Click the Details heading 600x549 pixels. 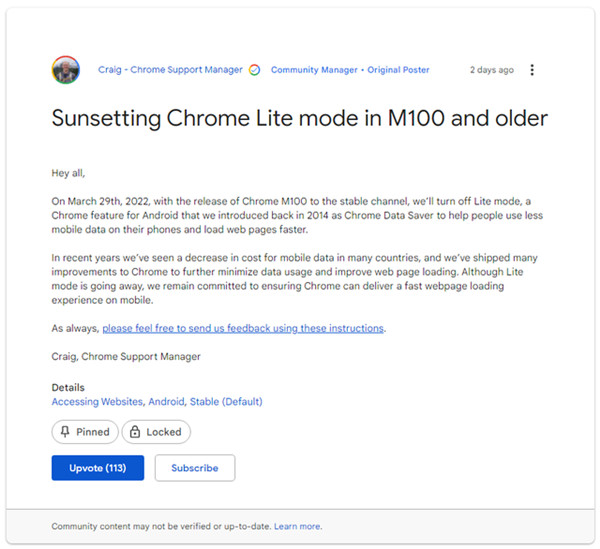pos(68,388)
